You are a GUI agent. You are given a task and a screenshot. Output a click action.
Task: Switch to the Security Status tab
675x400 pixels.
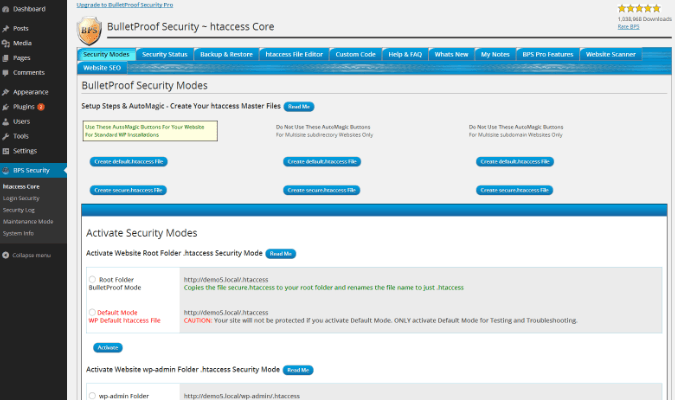point(165,54)
